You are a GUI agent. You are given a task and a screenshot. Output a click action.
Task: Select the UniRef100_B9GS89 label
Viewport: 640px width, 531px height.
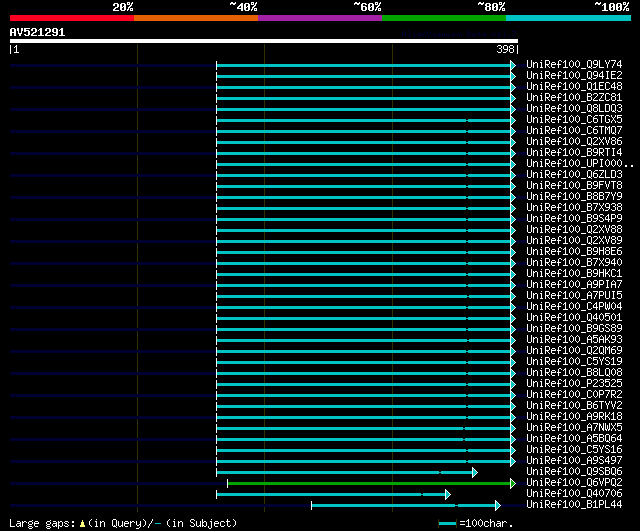(x=574, y=329)
